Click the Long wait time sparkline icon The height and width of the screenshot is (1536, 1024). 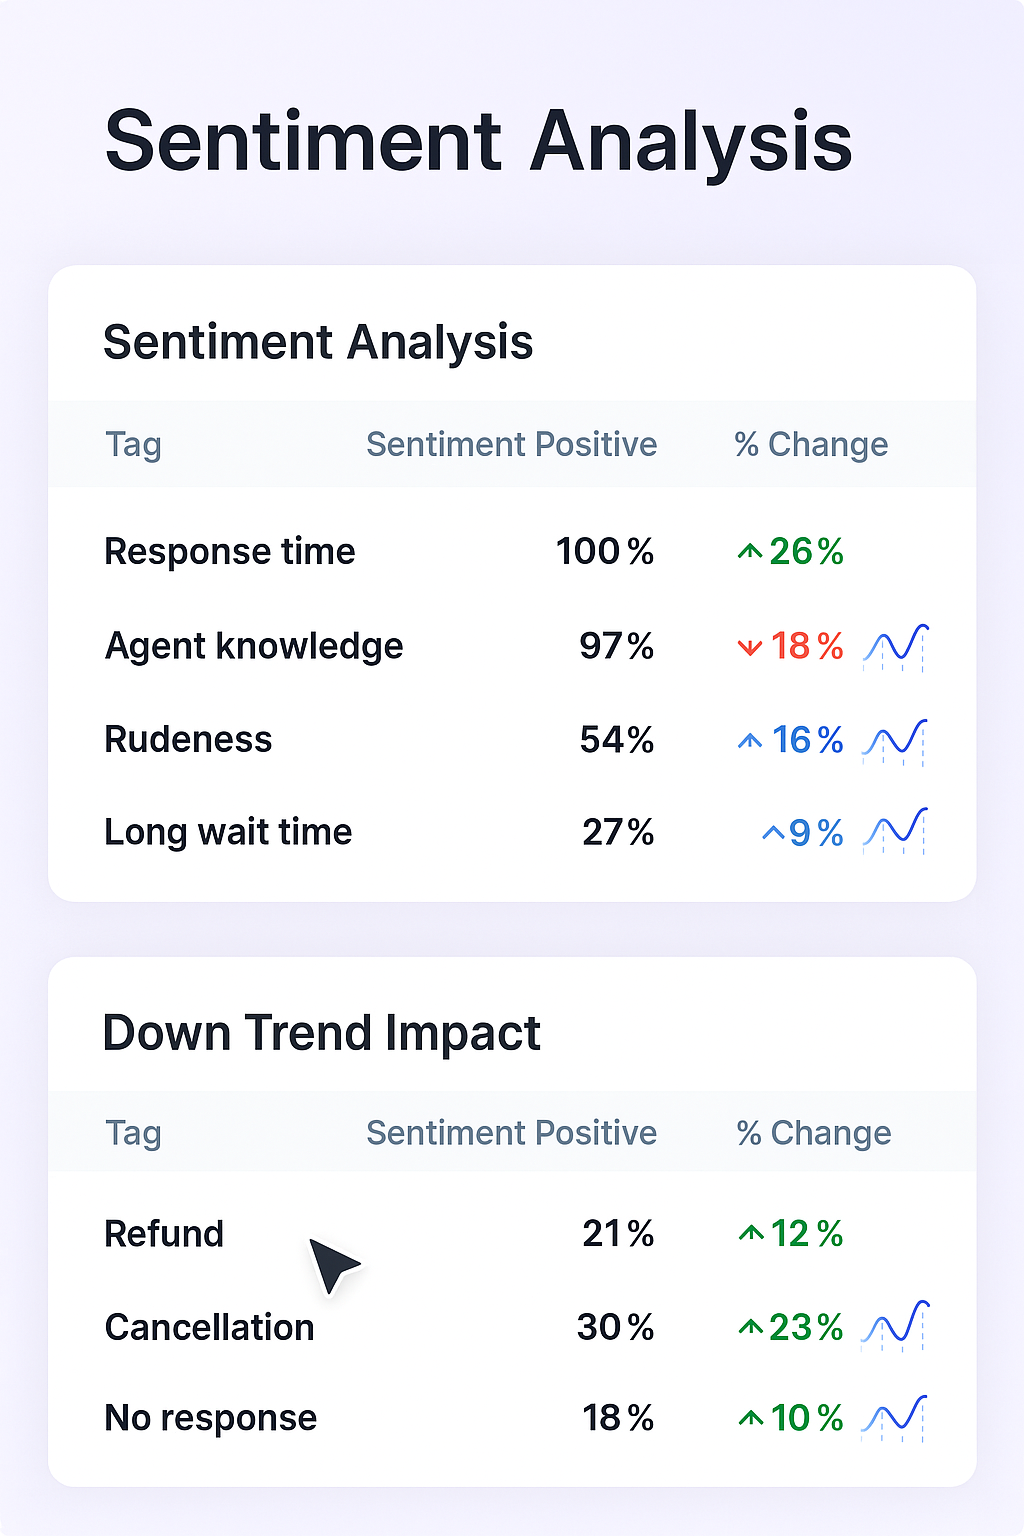pos(895,831)
